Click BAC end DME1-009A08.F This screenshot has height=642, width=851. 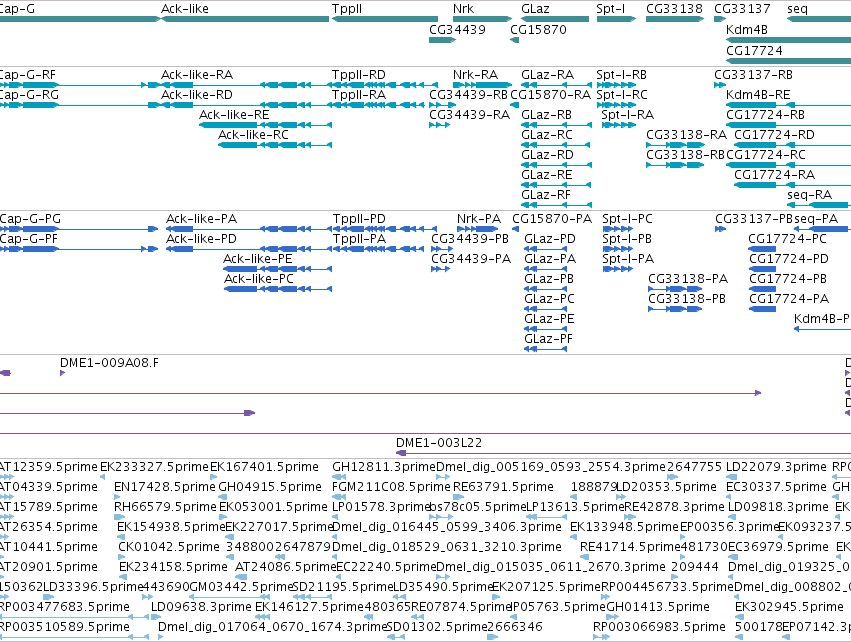[x=110, y=363]
